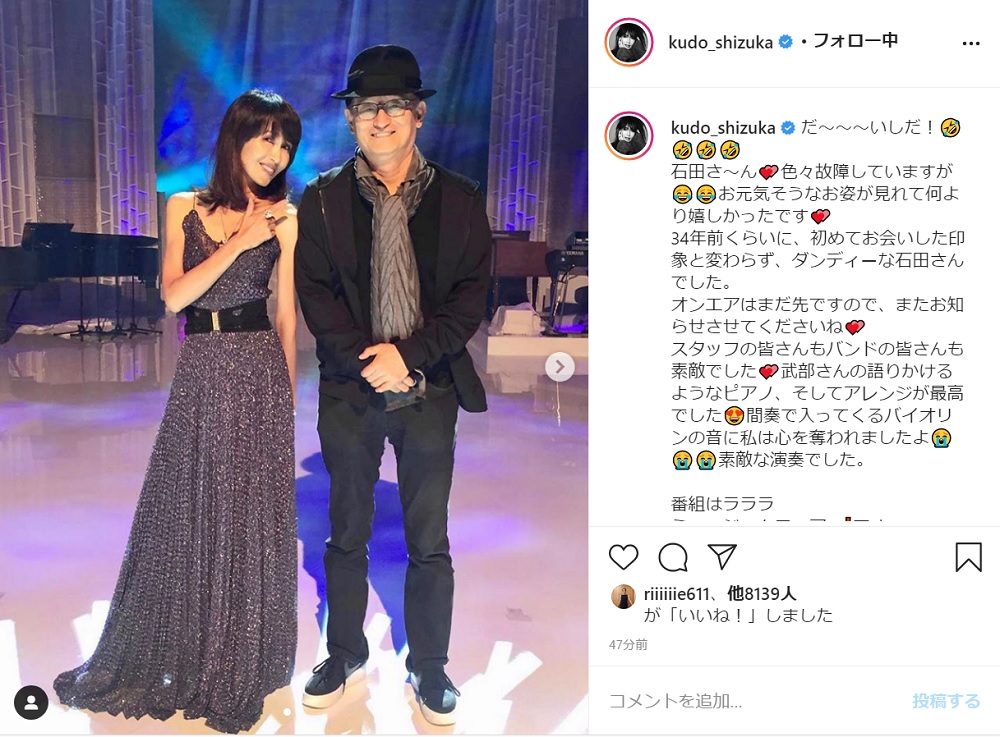Like the post with the heart icon
Image resolution: width=1000 pixels, height=737 pixels.
(623, 557)
